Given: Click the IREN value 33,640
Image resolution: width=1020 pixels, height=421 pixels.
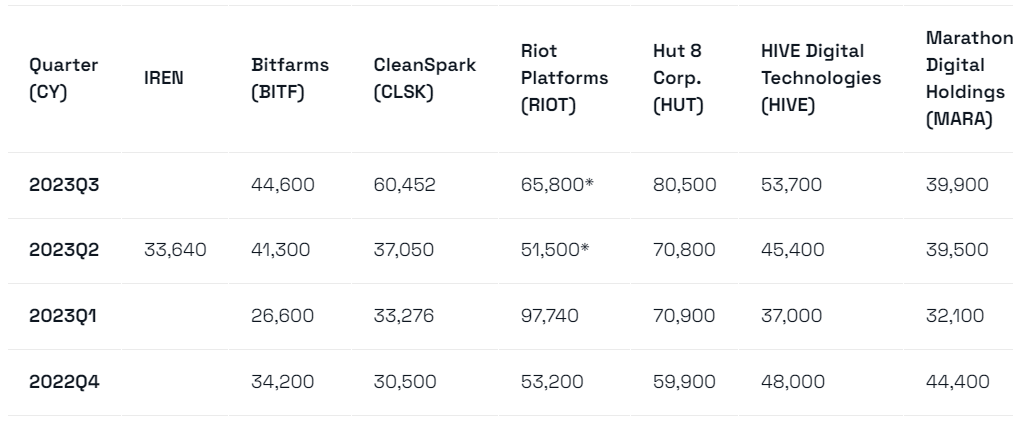Looking at the screenshot, I should pyautogui.click(x=176, y=250).
